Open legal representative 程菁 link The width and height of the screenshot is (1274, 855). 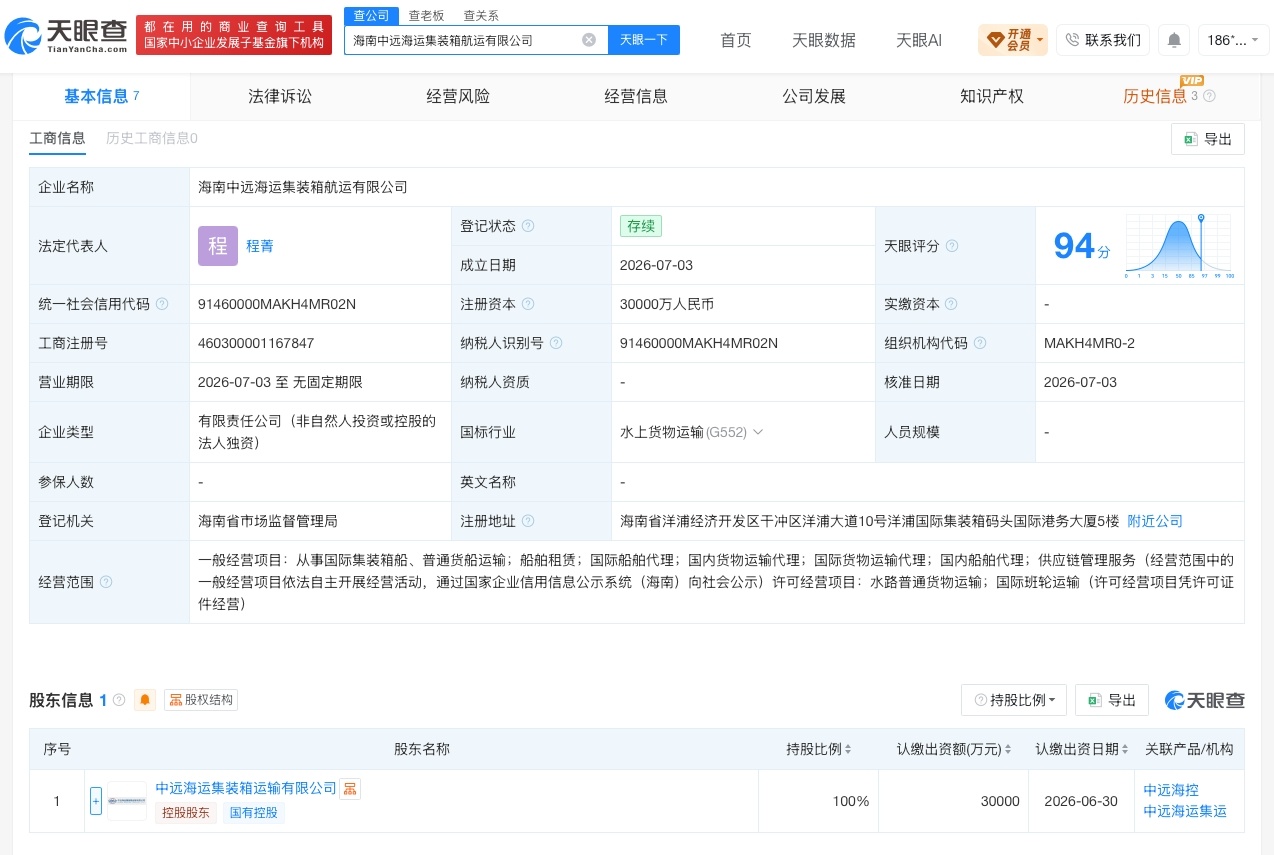(260, 246)
